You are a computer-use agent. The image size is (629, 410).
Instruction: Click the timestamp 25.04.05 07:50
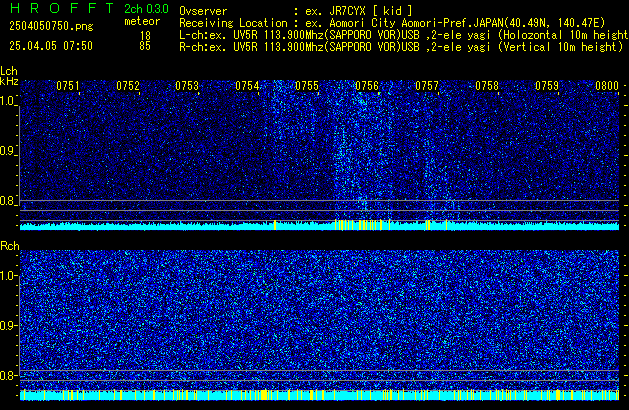[51, 46]
